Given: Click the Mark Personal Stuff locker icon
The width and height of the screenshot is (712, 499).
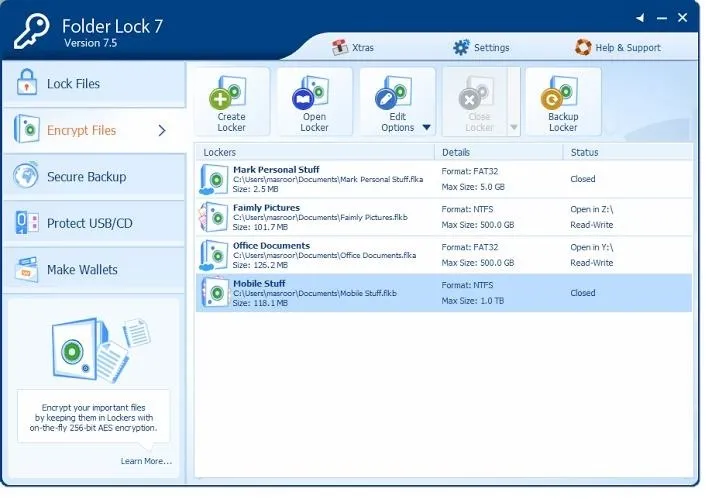Looking at the screenshot, I should click(x=213, y=179).
